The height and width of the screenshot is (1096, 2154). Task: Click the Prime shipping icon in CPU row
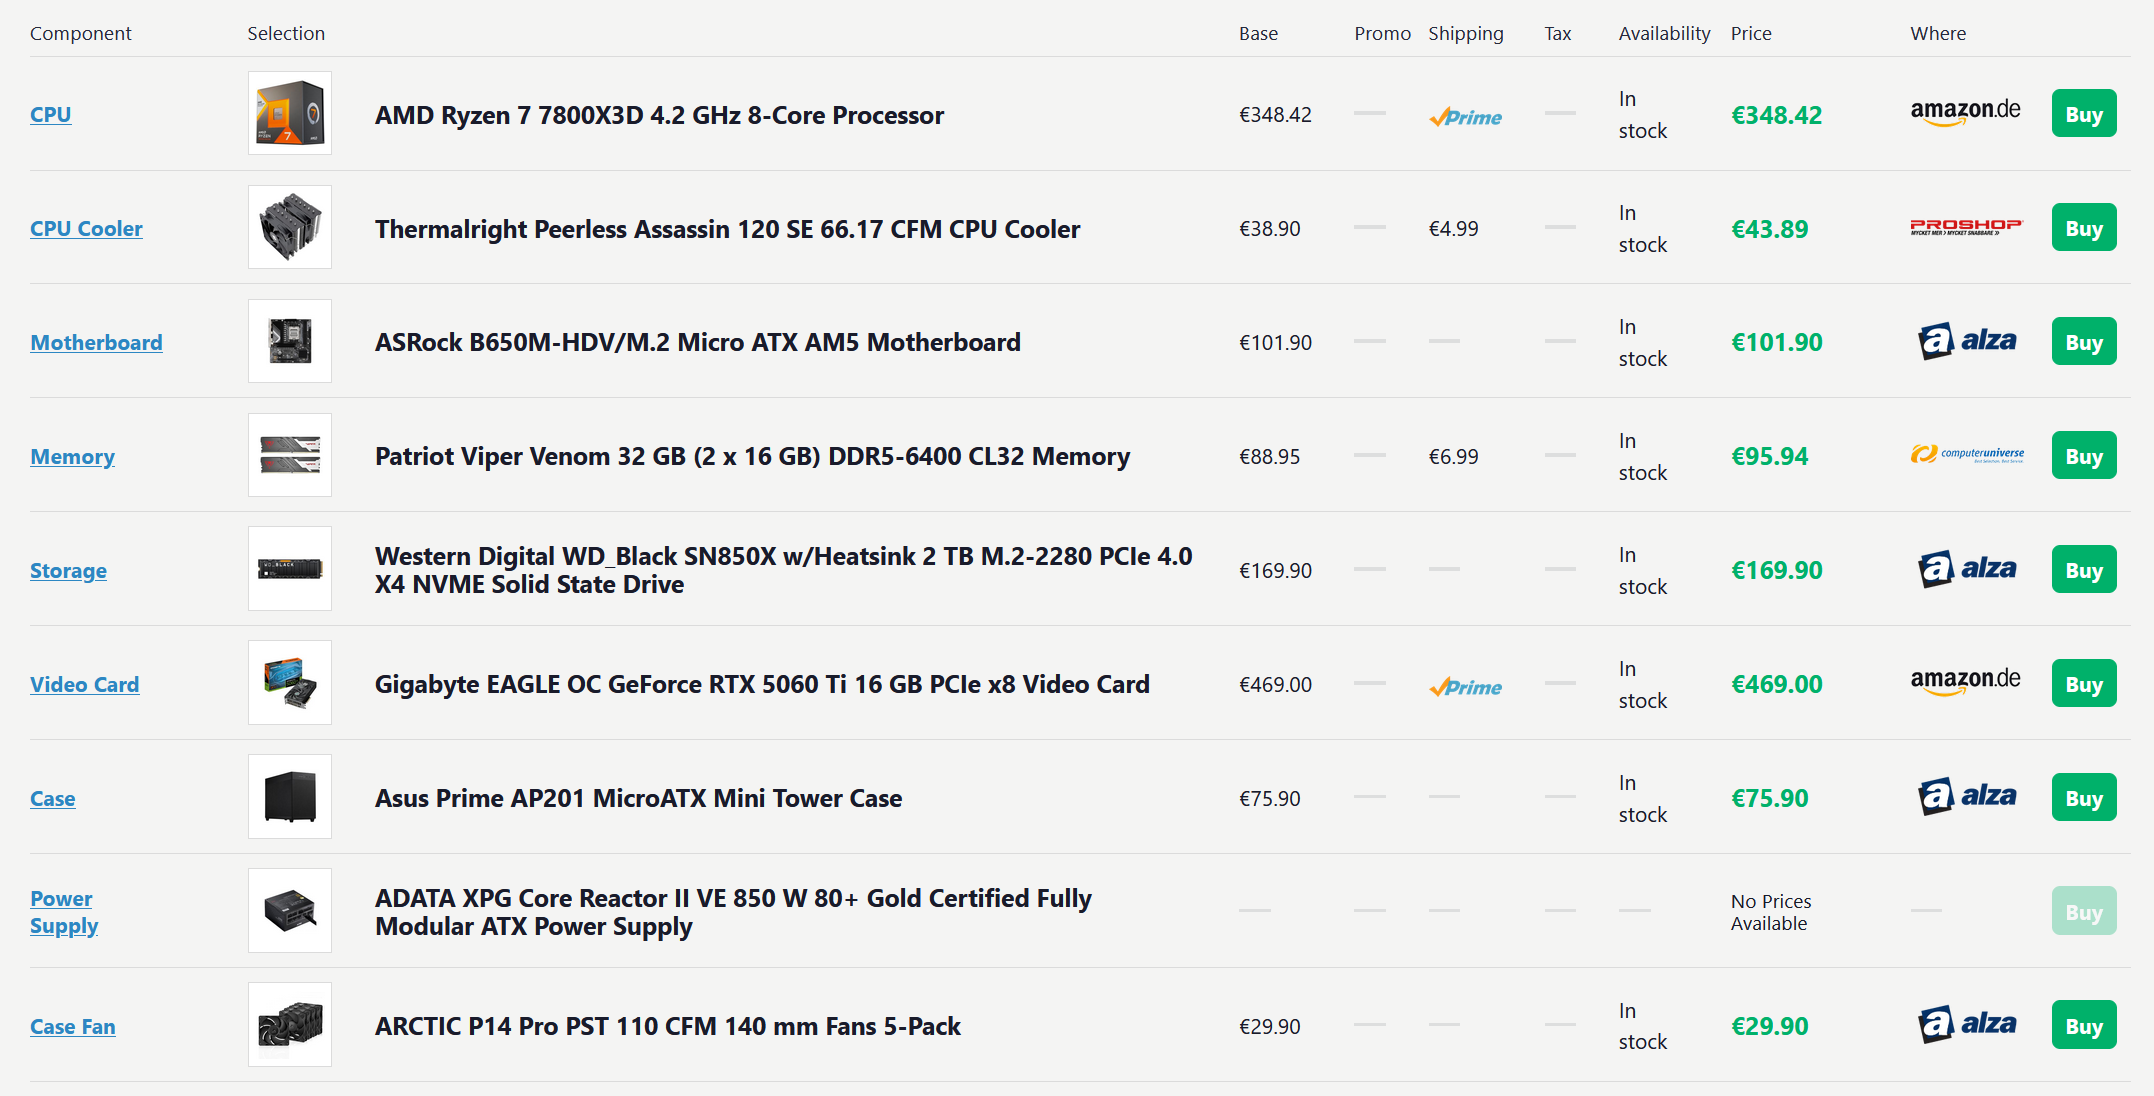click(x=1465, y=117)
